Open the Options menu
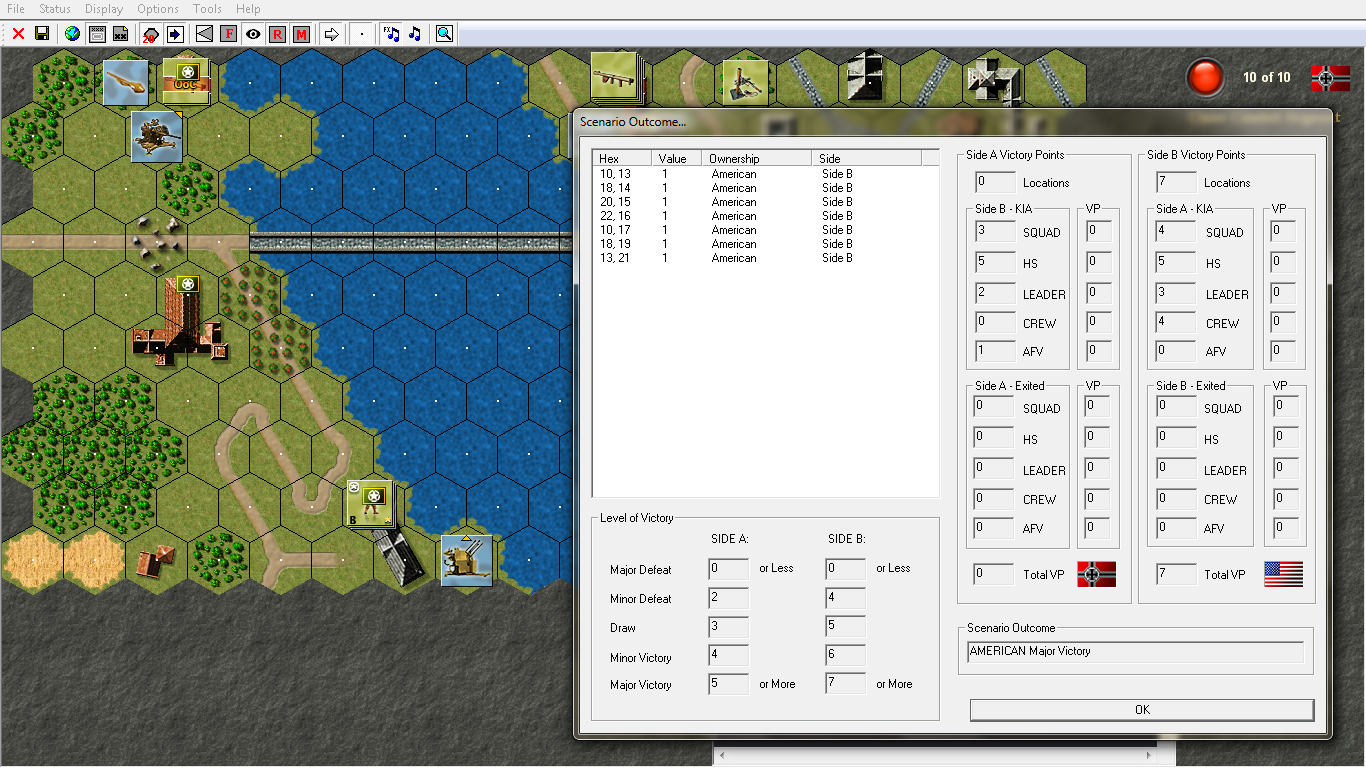The height and width of the screenshot is (768, 1366). click(158, 9)
